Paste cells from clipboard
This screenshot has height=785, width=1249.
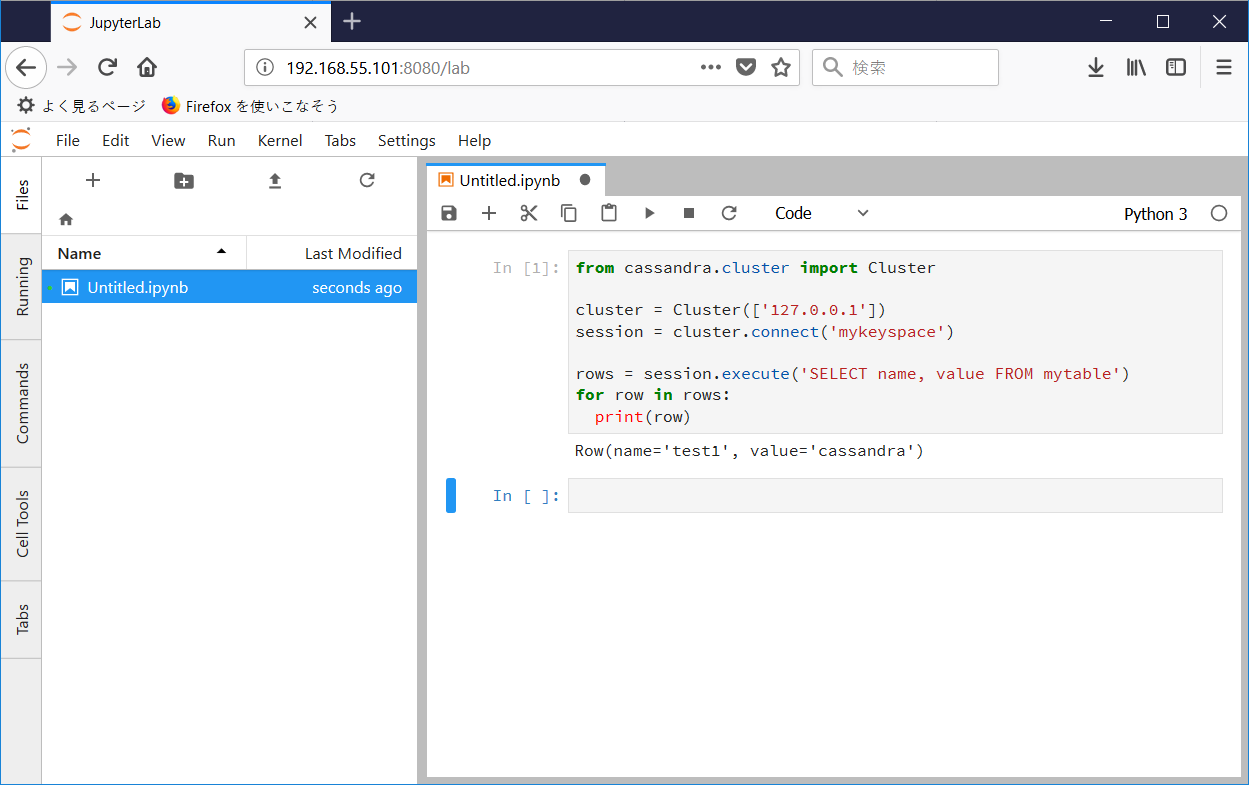[609, 213]
